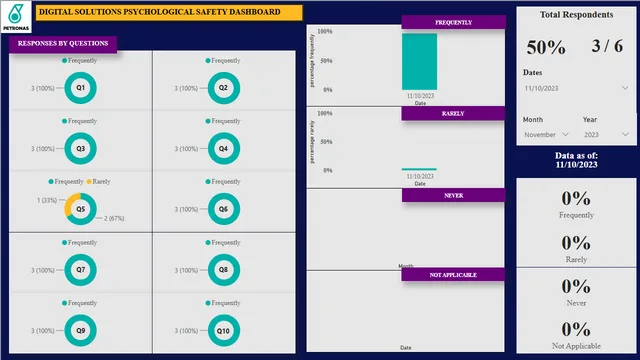Select the Q6 donut chart
640x360 pixels.
click(224, 209)
